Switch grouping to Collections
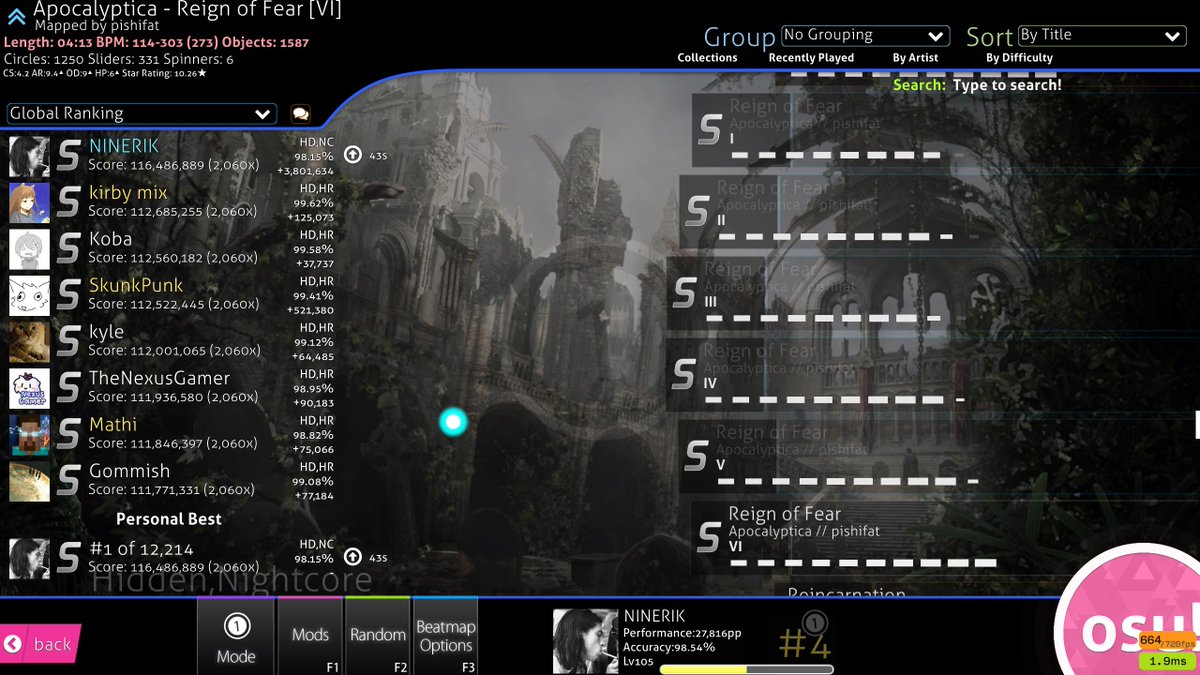The height and width of the screenshot is (675, 1200). tap(707, 57)
